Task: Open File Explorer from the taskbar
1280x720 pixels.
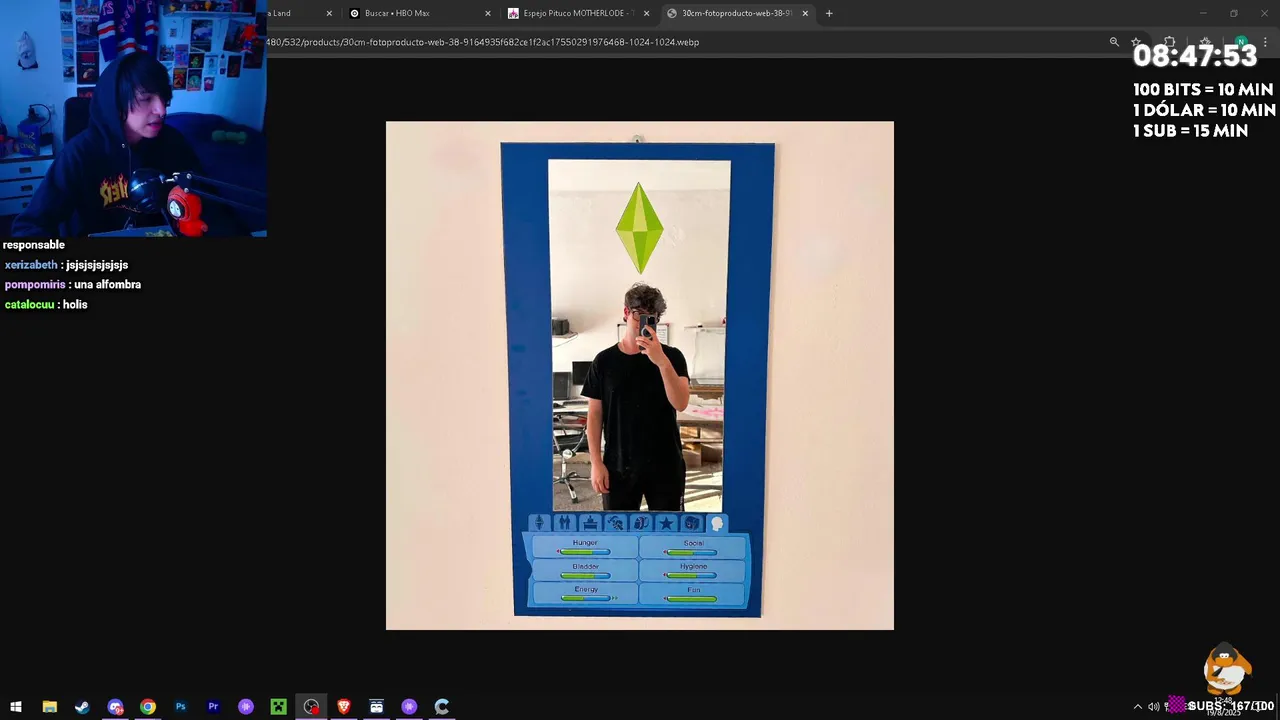Action: click(x=49, y=707)
